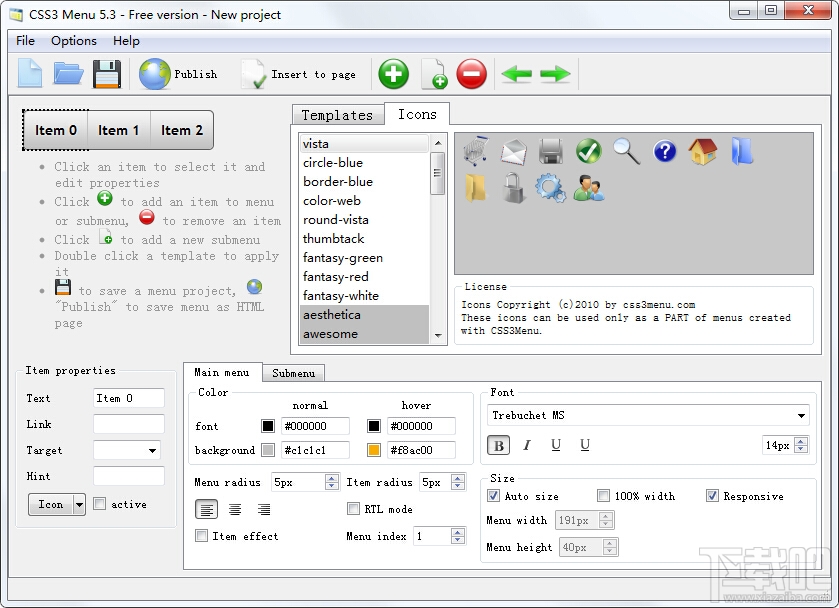
Task: Pick the shopping cart icon
Action: pyautogui.click(x=476, y=150)
